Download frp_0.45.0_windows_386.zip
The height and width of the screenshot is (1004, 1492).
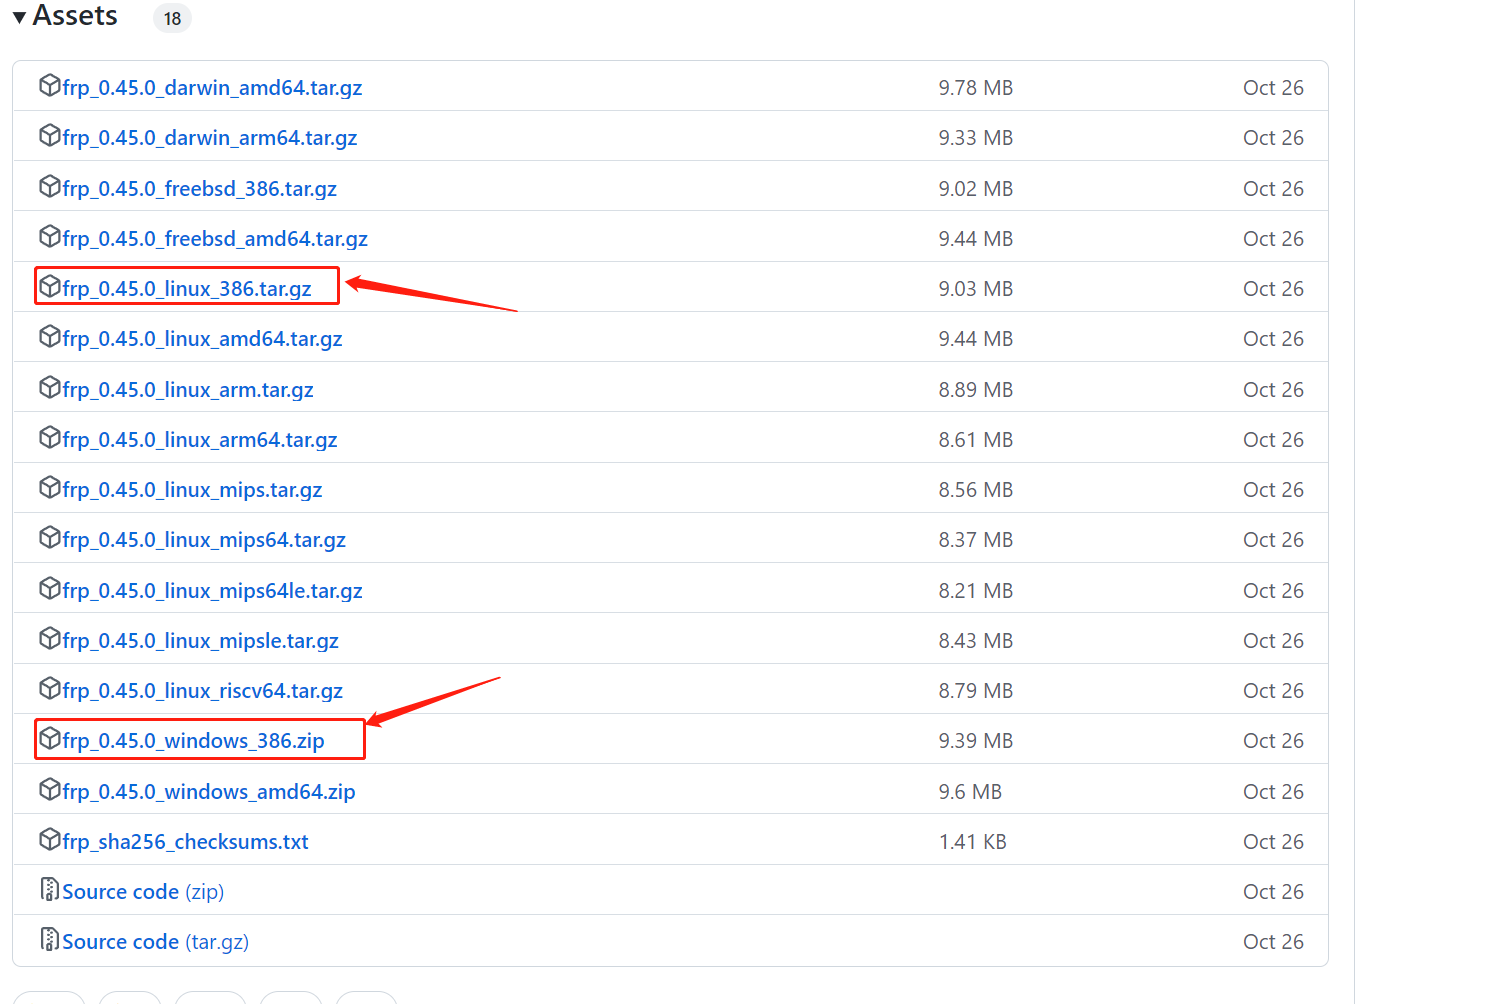coord(193,741)
